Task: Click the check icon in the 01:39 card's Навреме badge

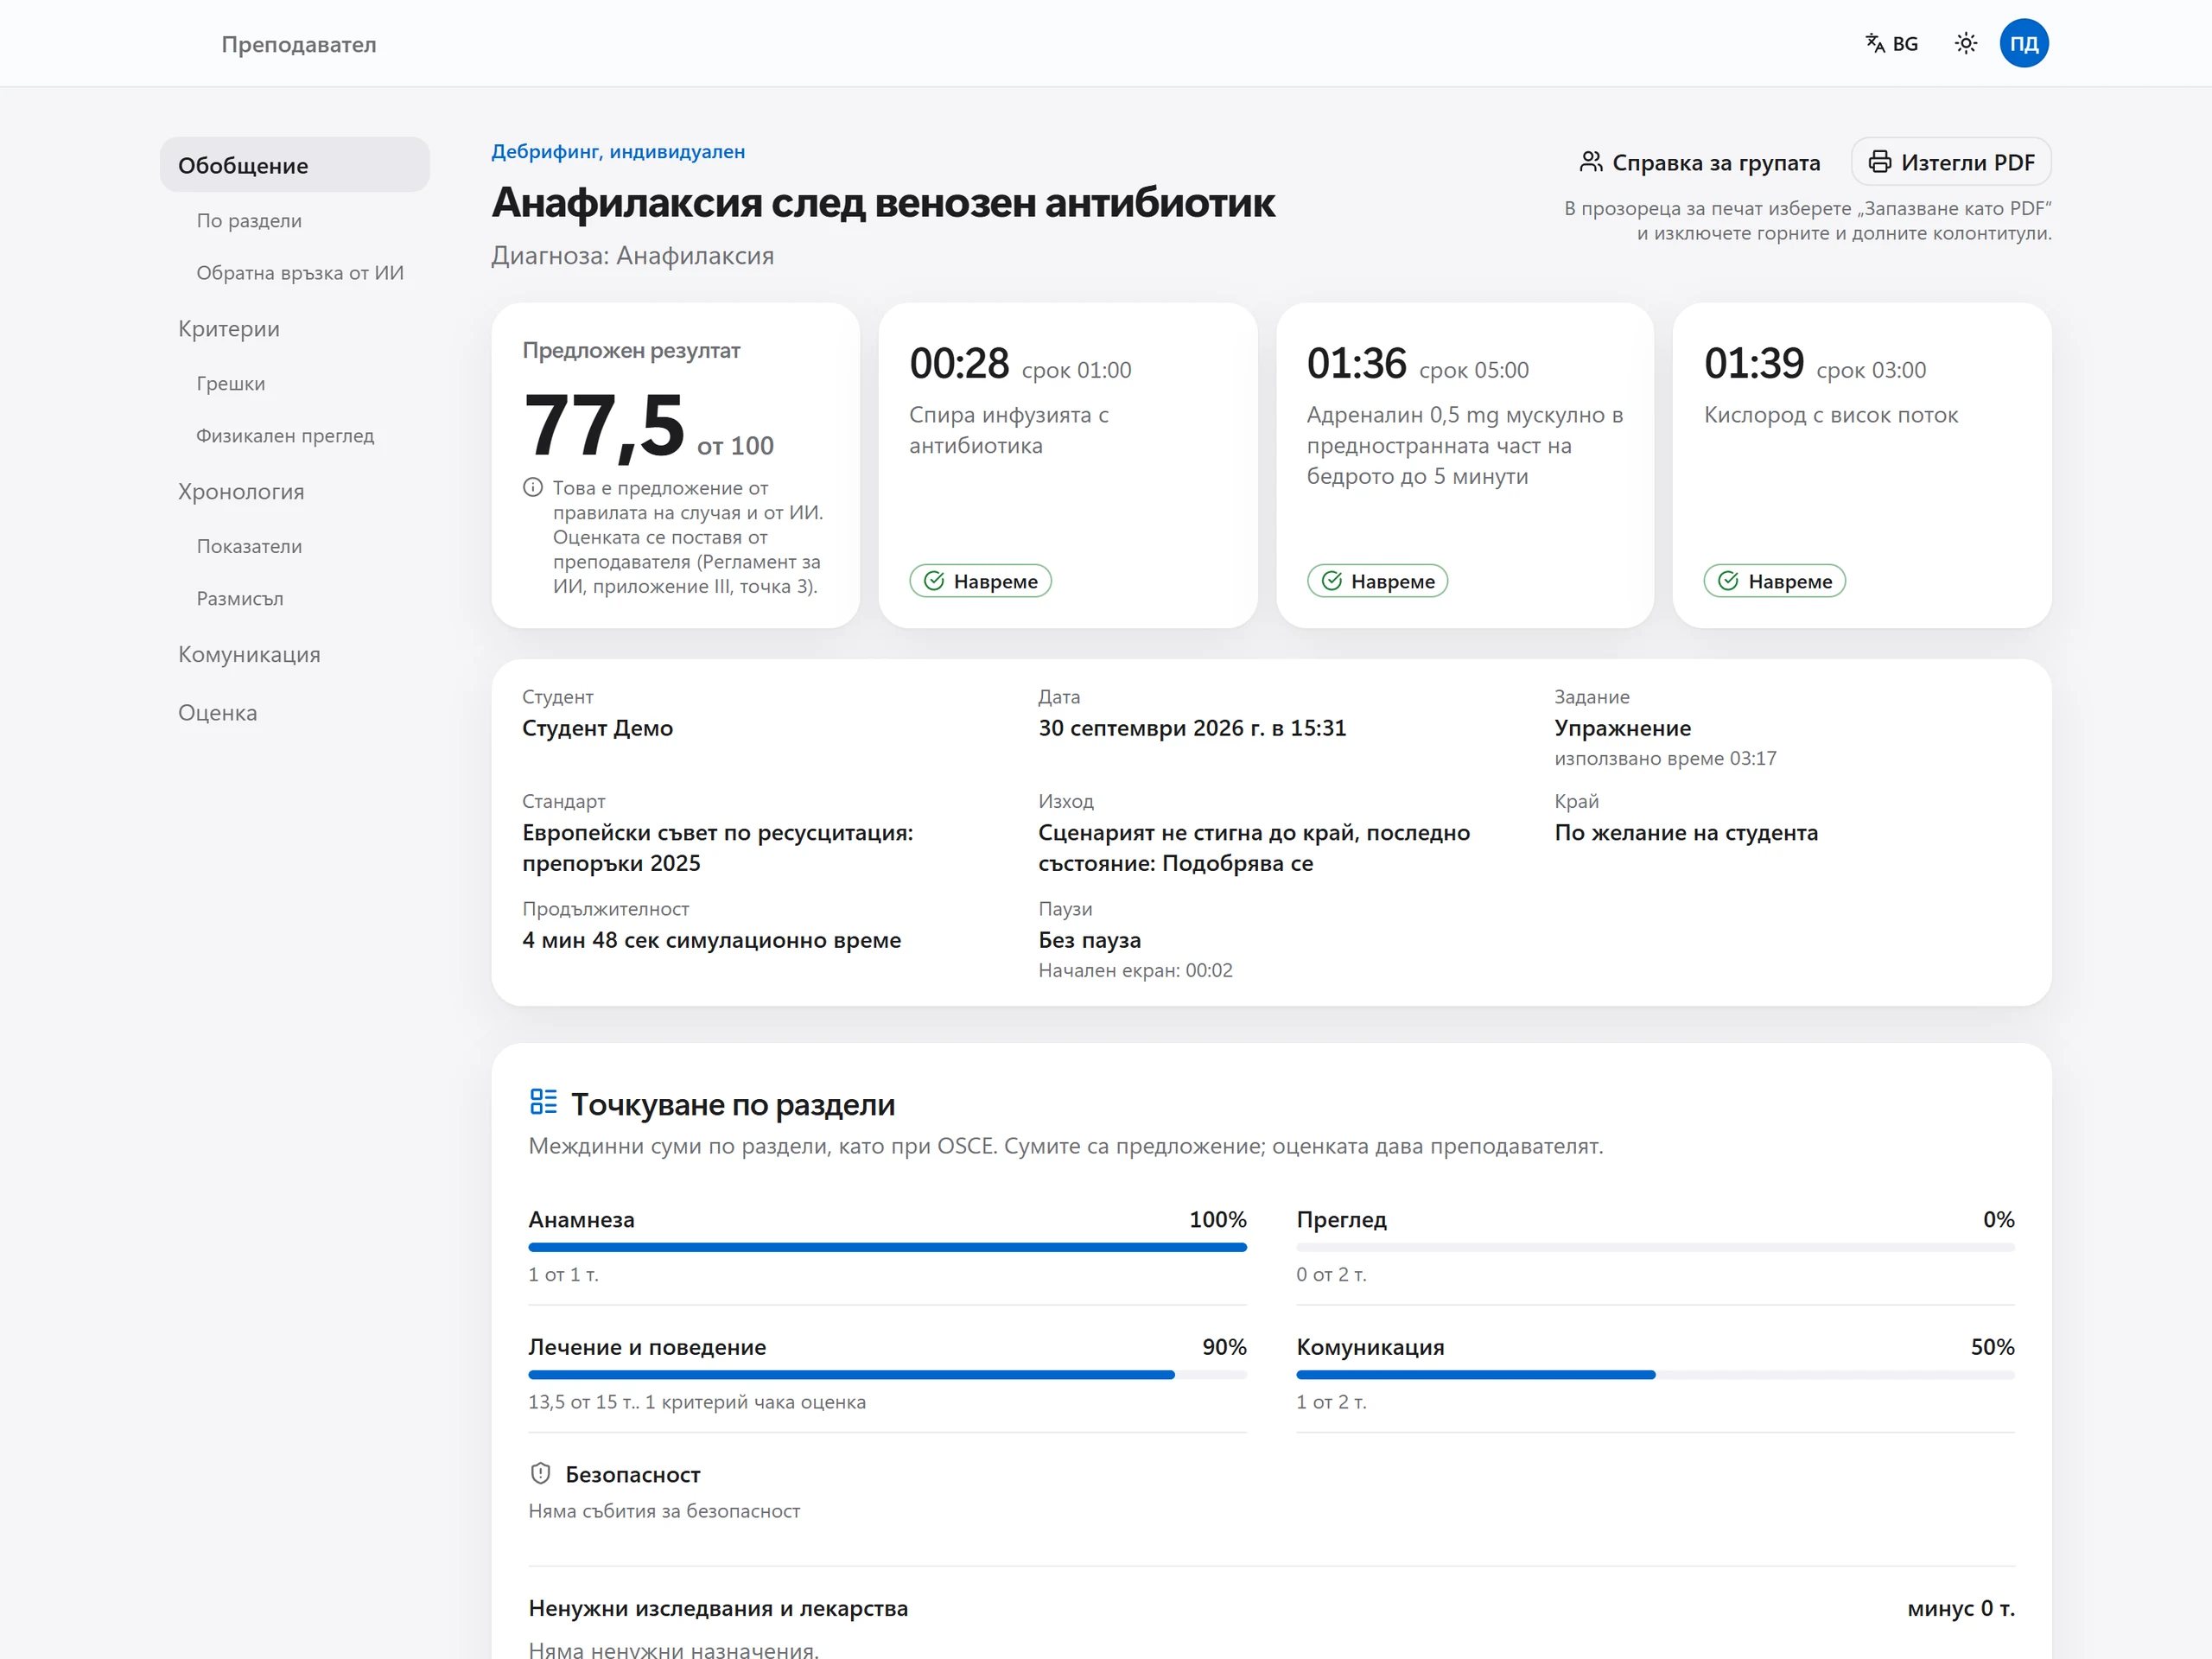Action: coord(1728,581)
